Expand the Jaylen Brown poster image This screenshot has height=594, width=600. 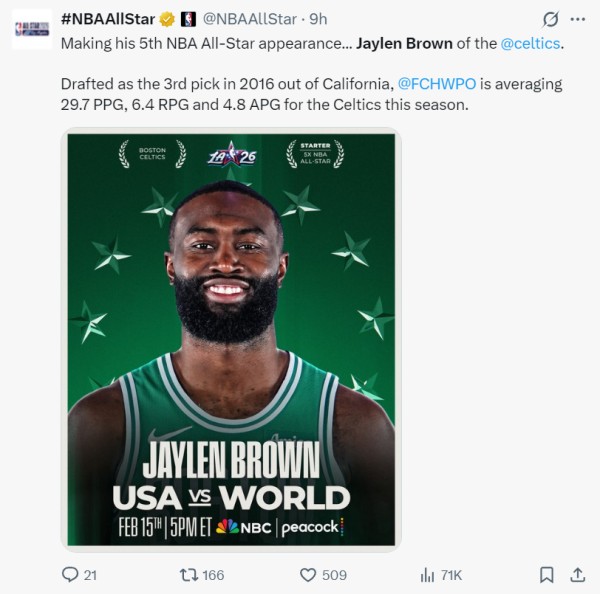(231, 339)
